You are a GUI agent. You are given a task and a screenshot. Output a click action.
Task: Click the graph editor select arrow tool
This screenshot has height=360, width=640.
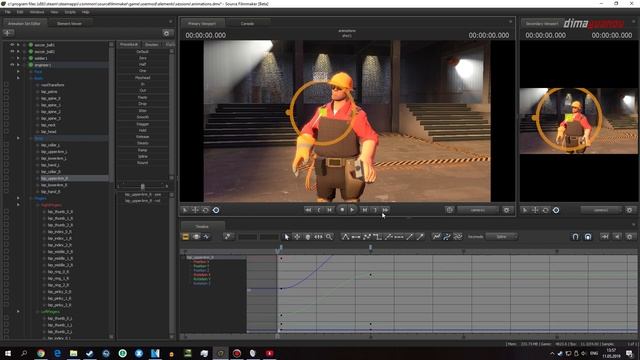click(287, 237)
